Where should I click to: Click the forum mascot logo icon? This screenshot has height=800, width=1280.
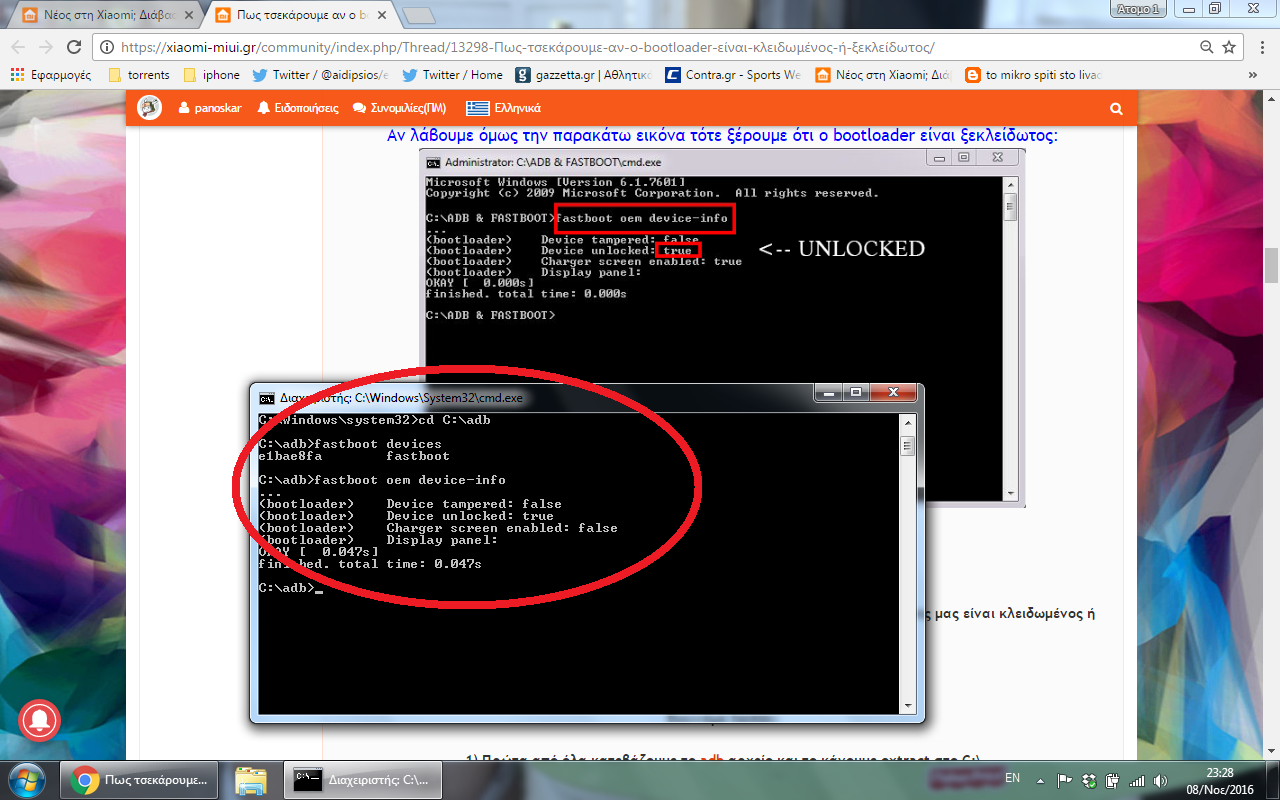point(150,108)
